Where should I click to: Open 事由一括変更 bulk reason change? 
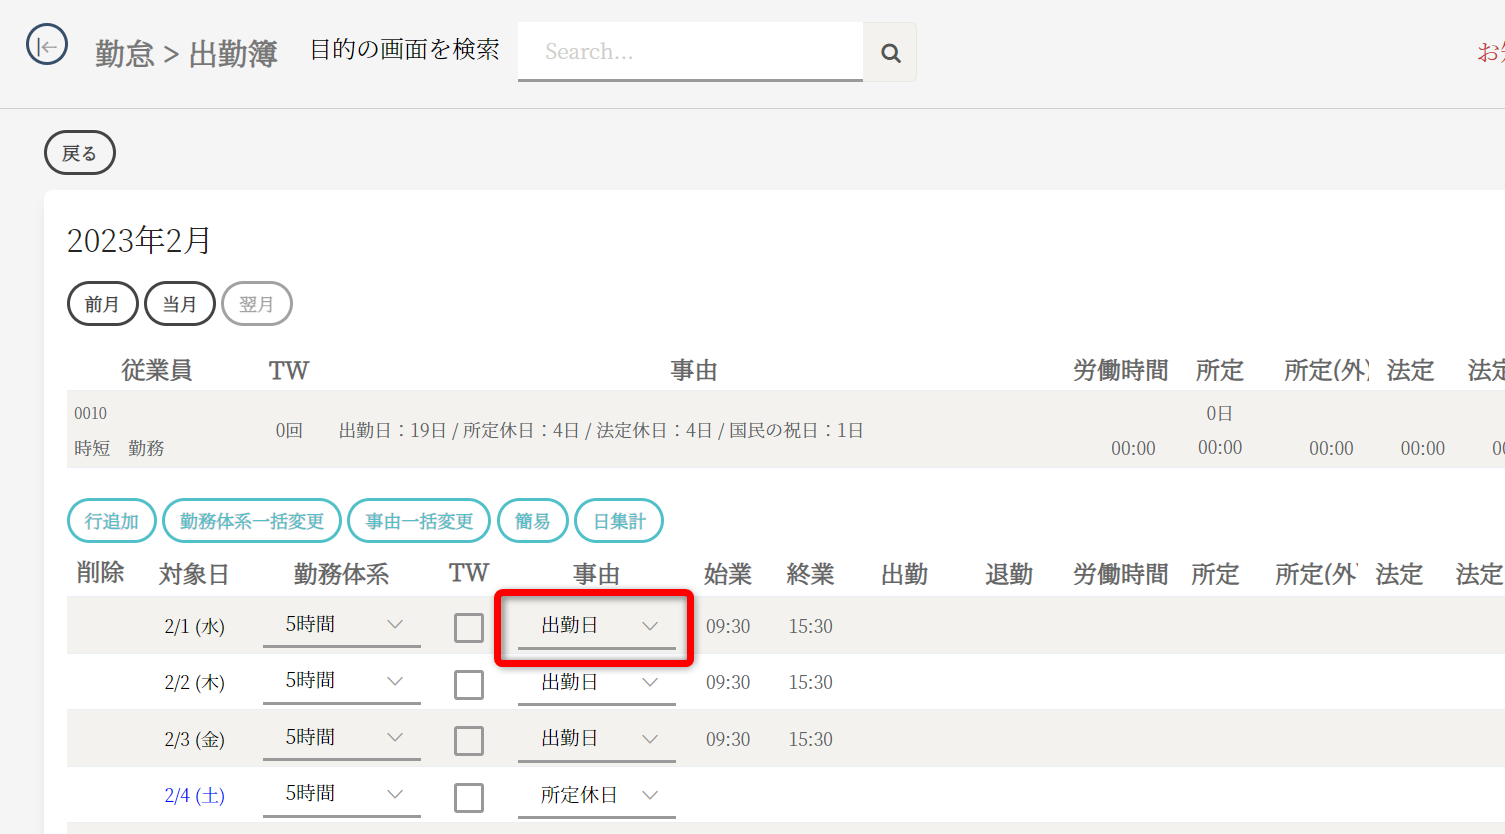419,521
